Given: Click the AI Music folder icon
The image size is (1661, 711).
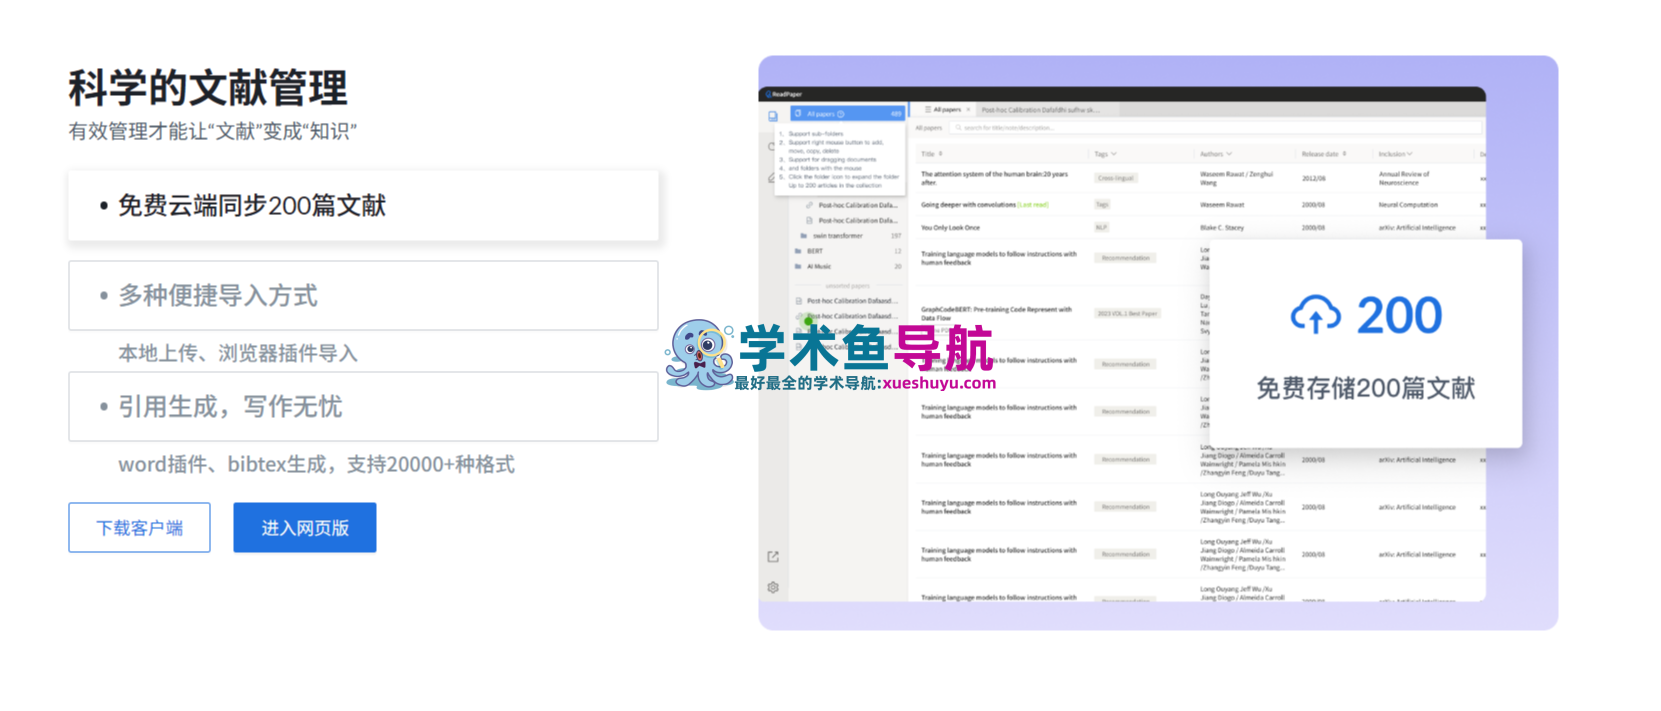Looking at the screenshot, I should pyautogui.click(x=798, y=266).
